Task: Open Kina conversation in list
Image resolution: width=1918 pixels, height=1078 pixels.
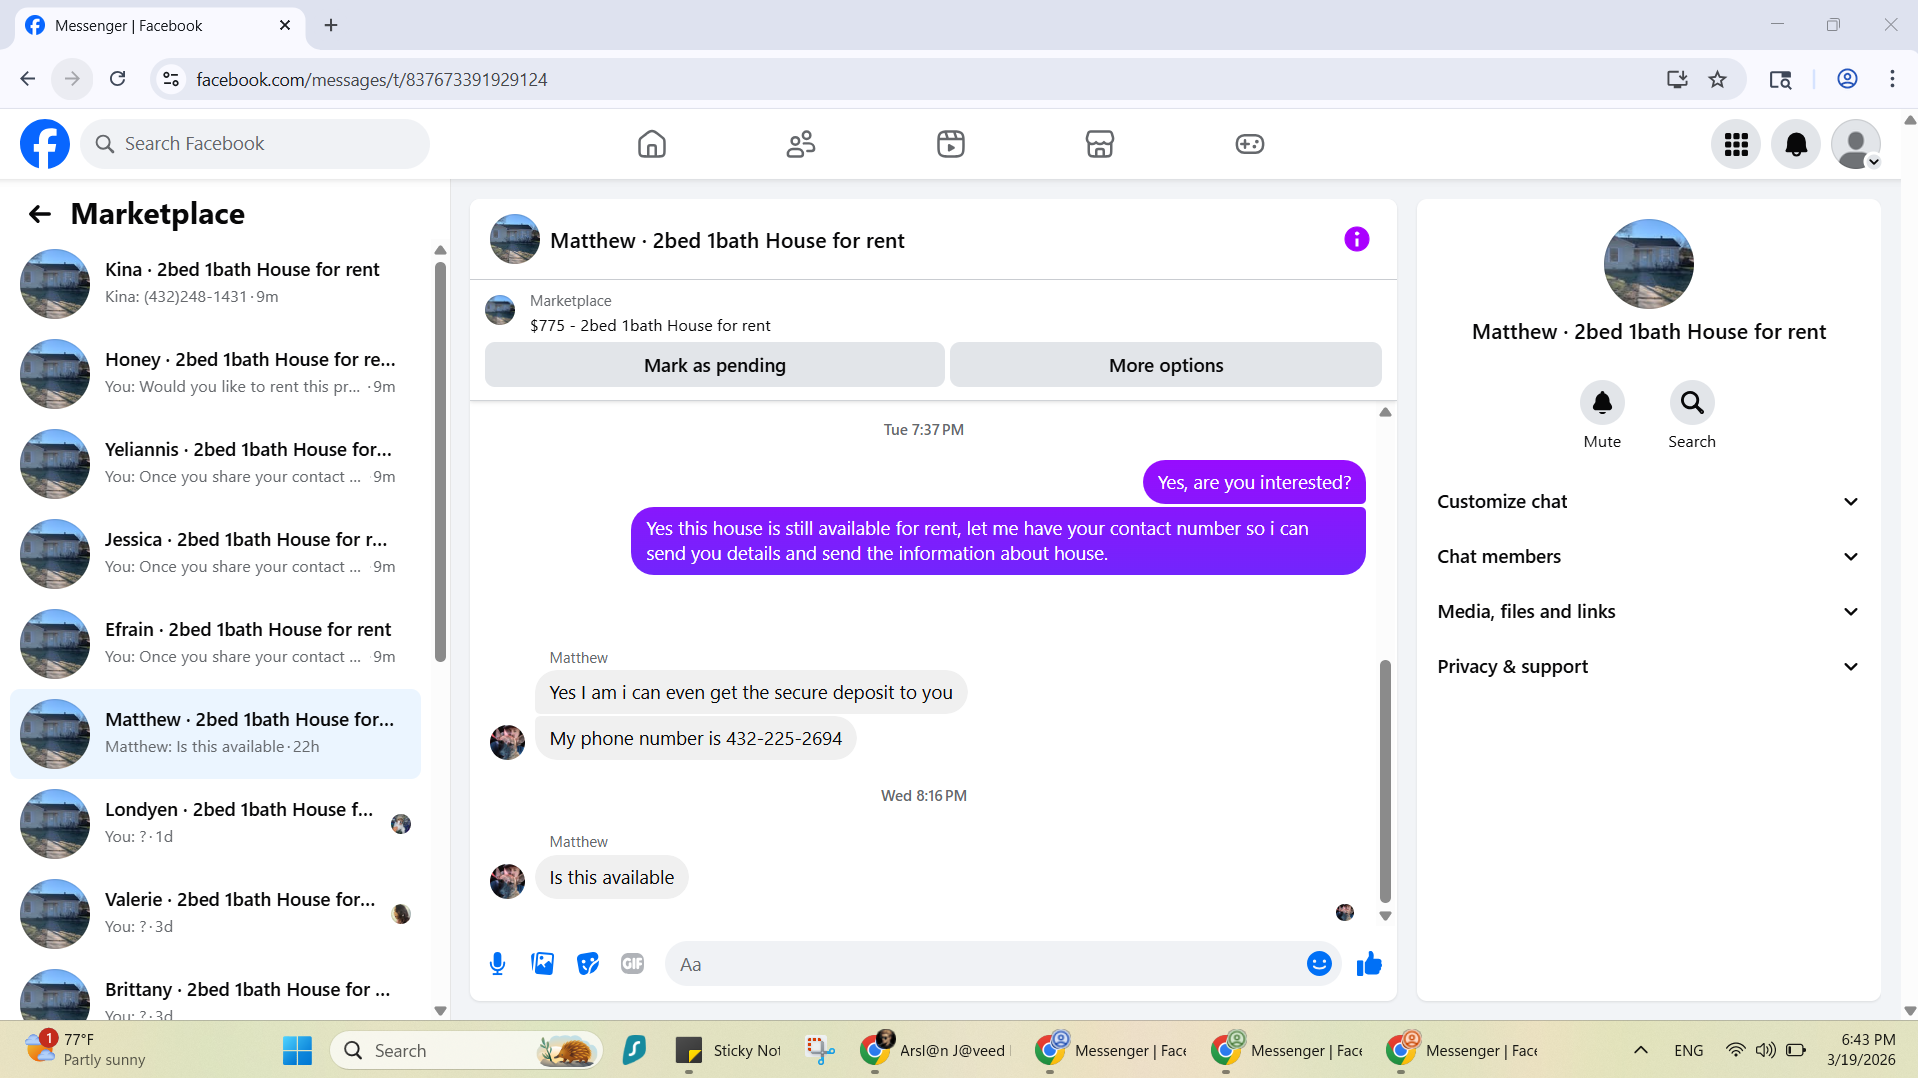Action: [x=215, y=284]
